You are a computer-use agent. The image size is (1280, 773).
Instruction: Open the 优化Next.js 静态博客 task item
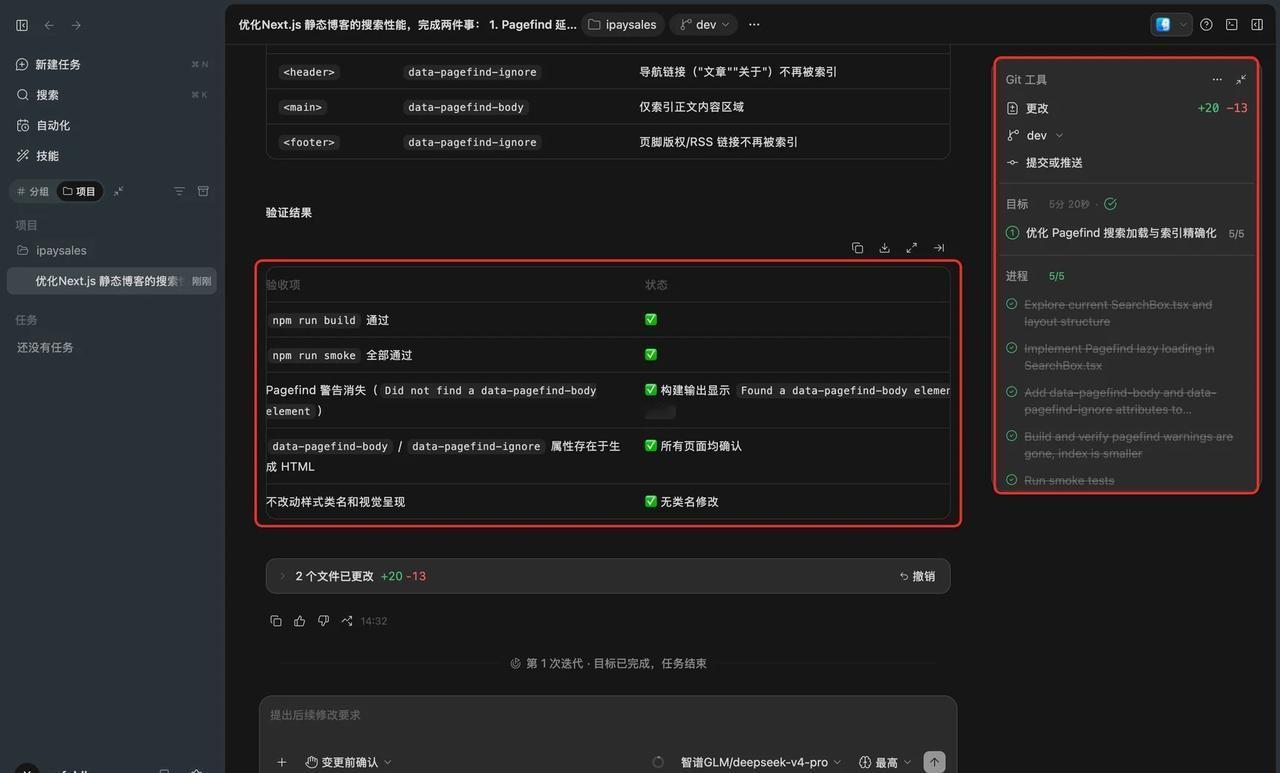pyautogui.click(x=112, y=281)
